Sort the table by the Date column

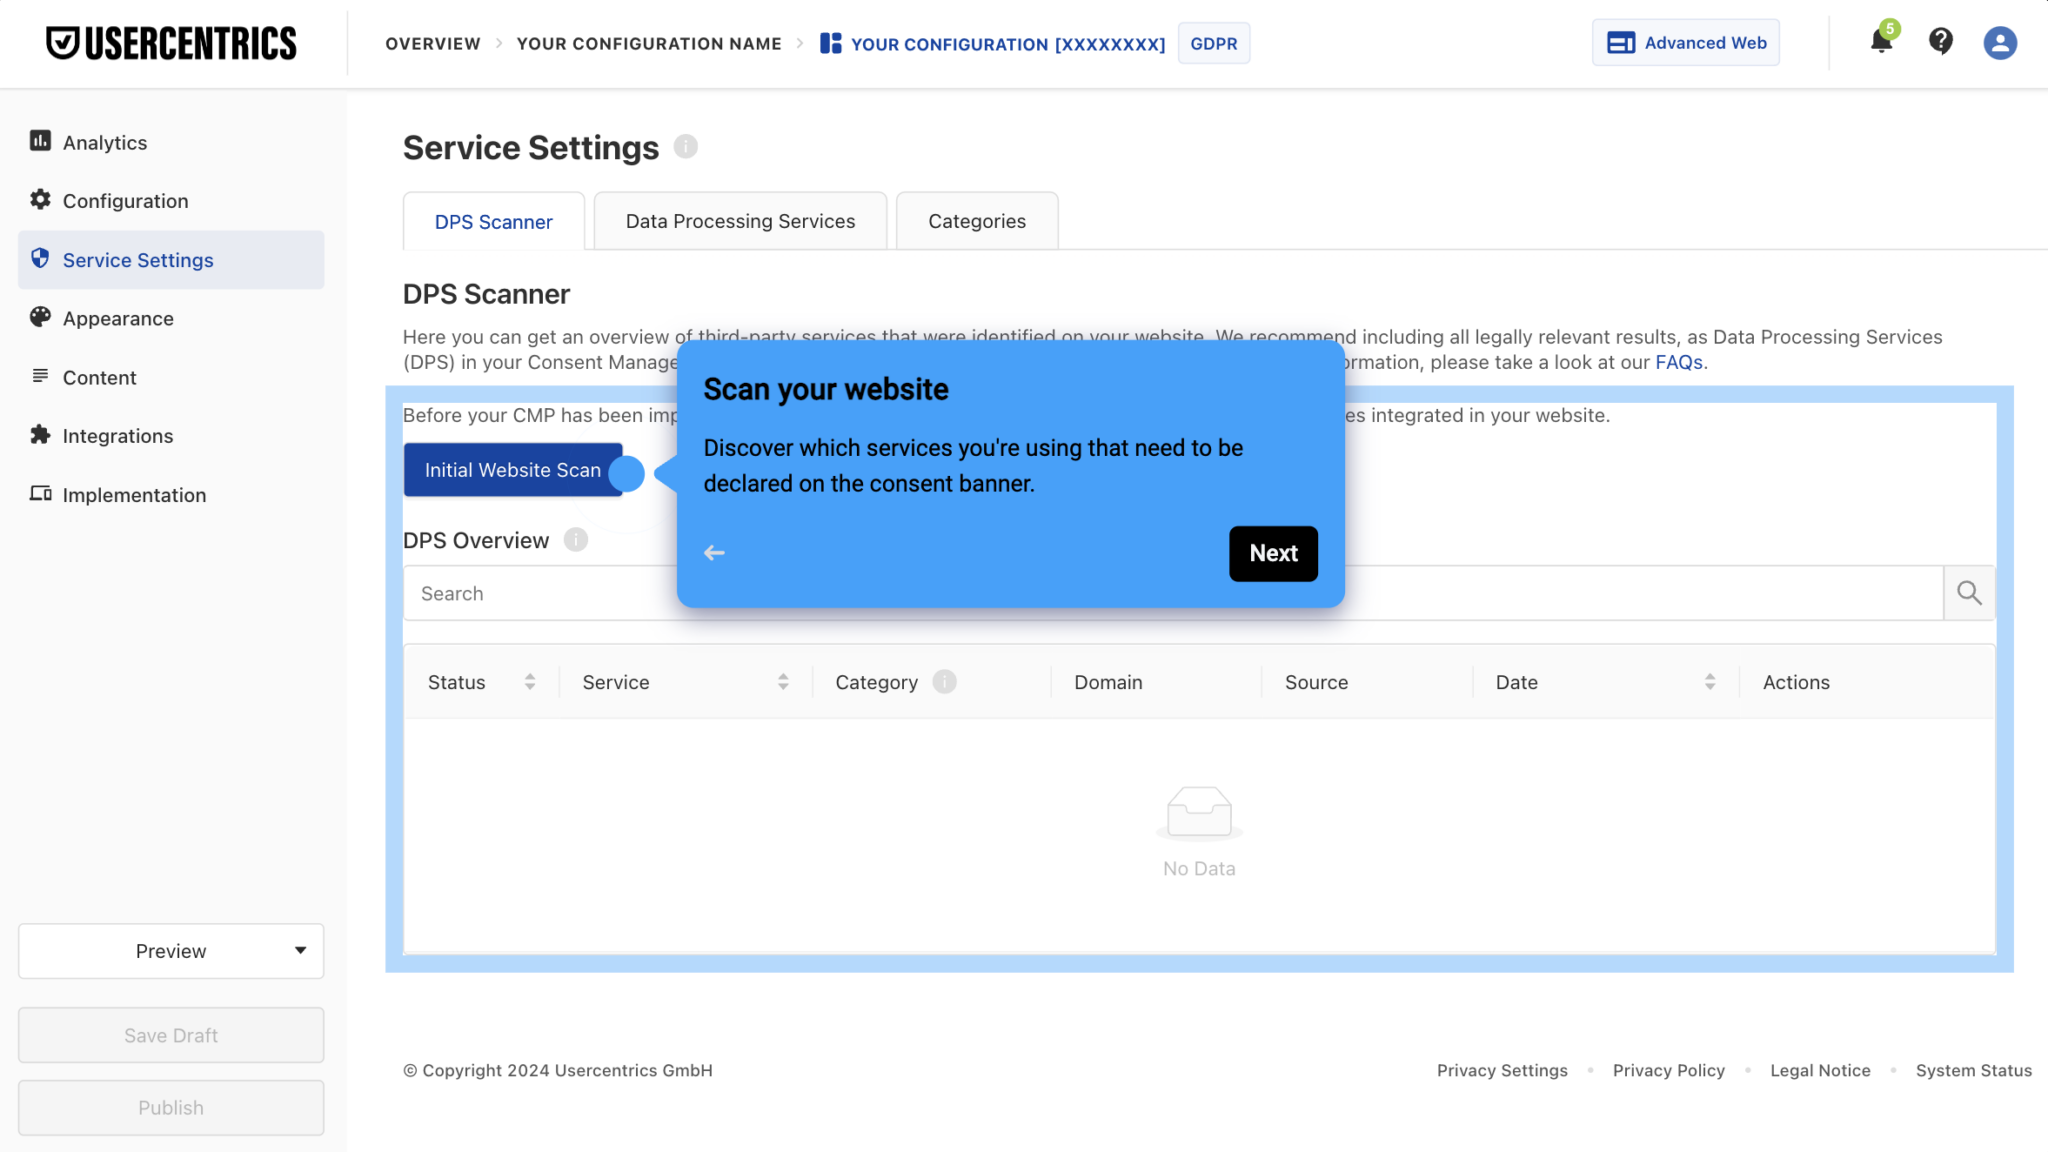tap(1709, 681)
